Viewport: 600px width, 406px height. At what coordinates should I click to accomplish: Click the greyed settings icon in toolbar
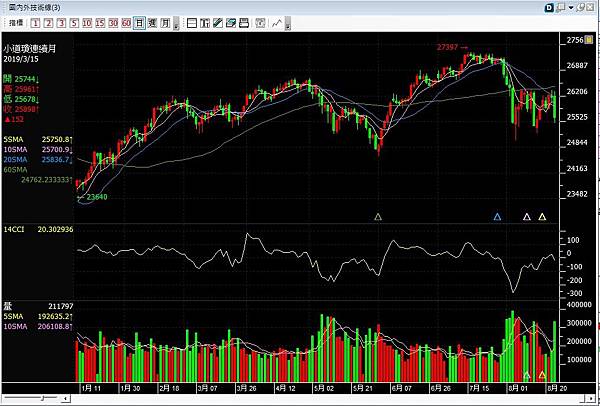[260, 23]
